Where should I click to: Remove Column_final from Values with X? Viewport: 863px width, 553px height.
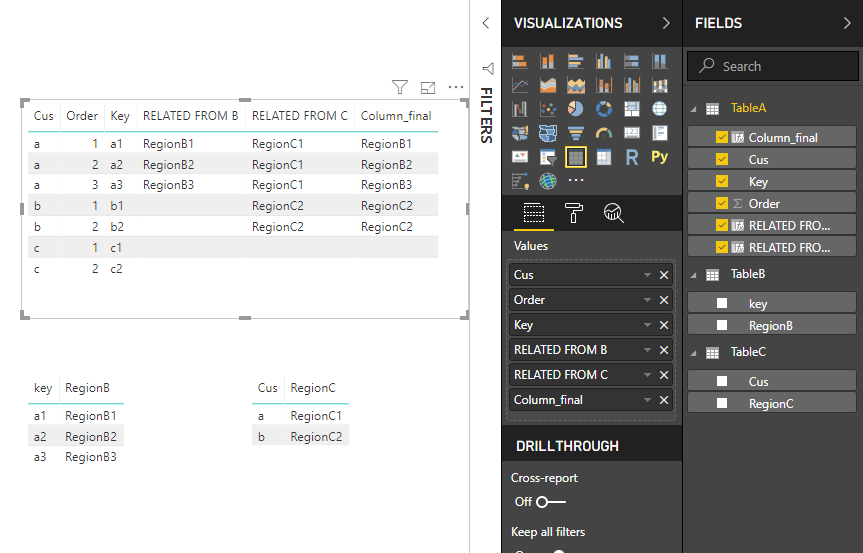click(664, 400)
